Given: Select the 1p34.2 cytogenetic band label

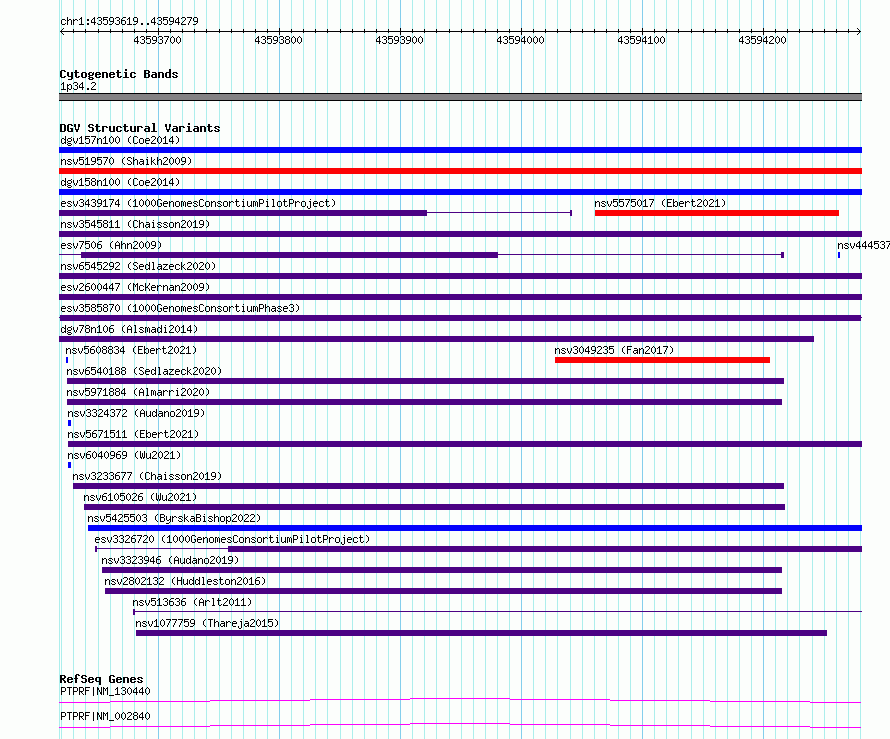Looking at the screenshot, I should pyautogui.click(x=78, y=86).
